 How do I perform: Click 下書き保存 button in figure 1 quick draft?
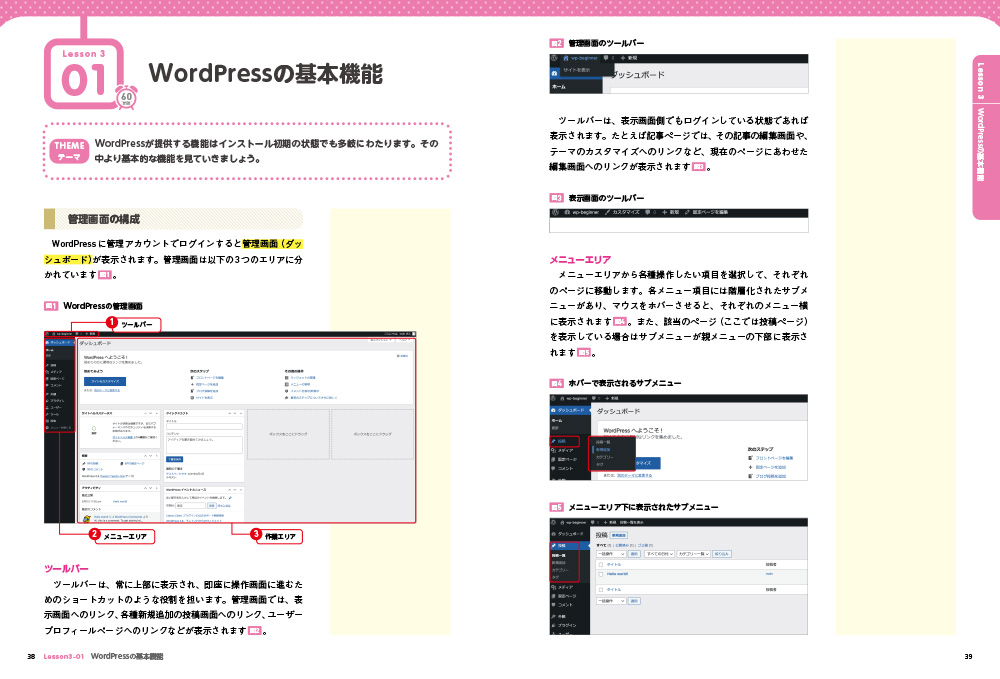pos(174,459)
